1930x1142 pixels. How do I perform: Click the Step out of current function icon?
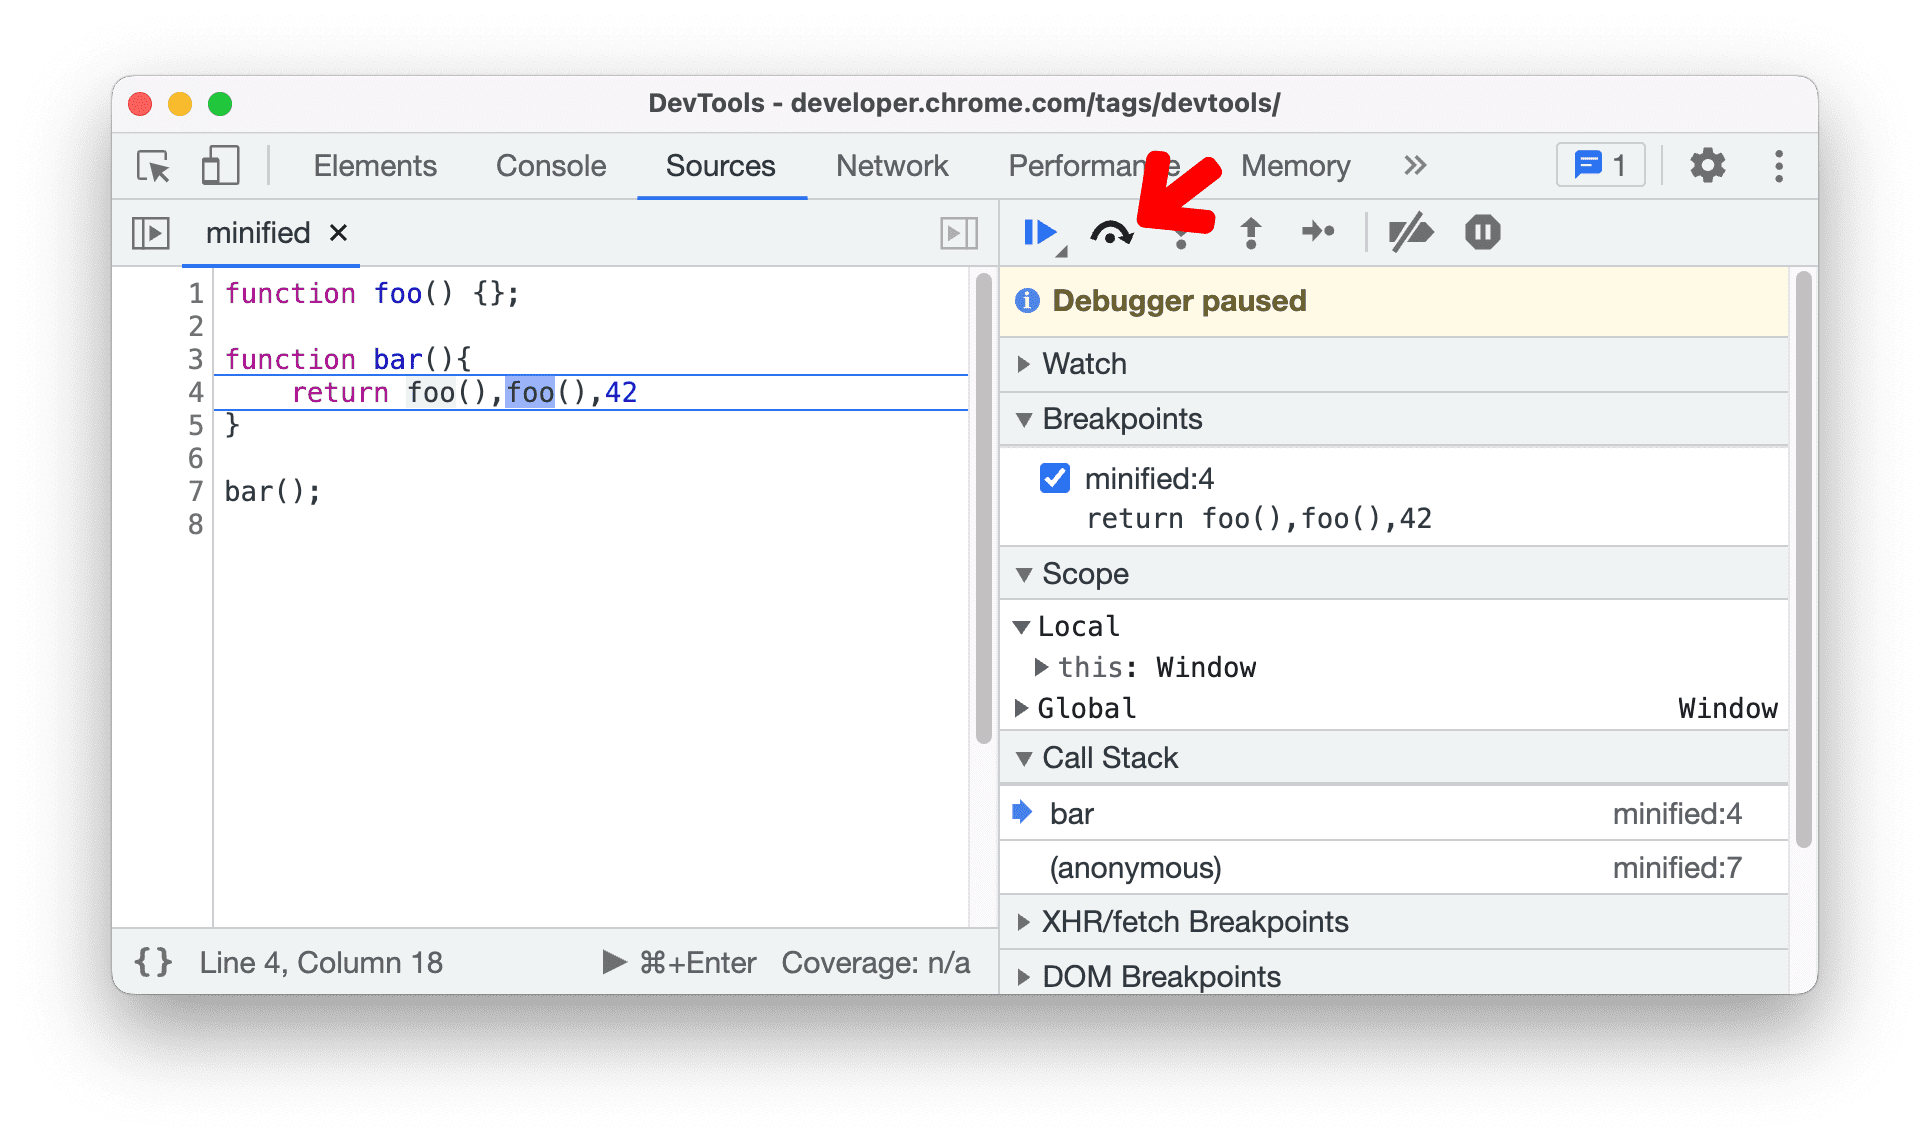1250,231
